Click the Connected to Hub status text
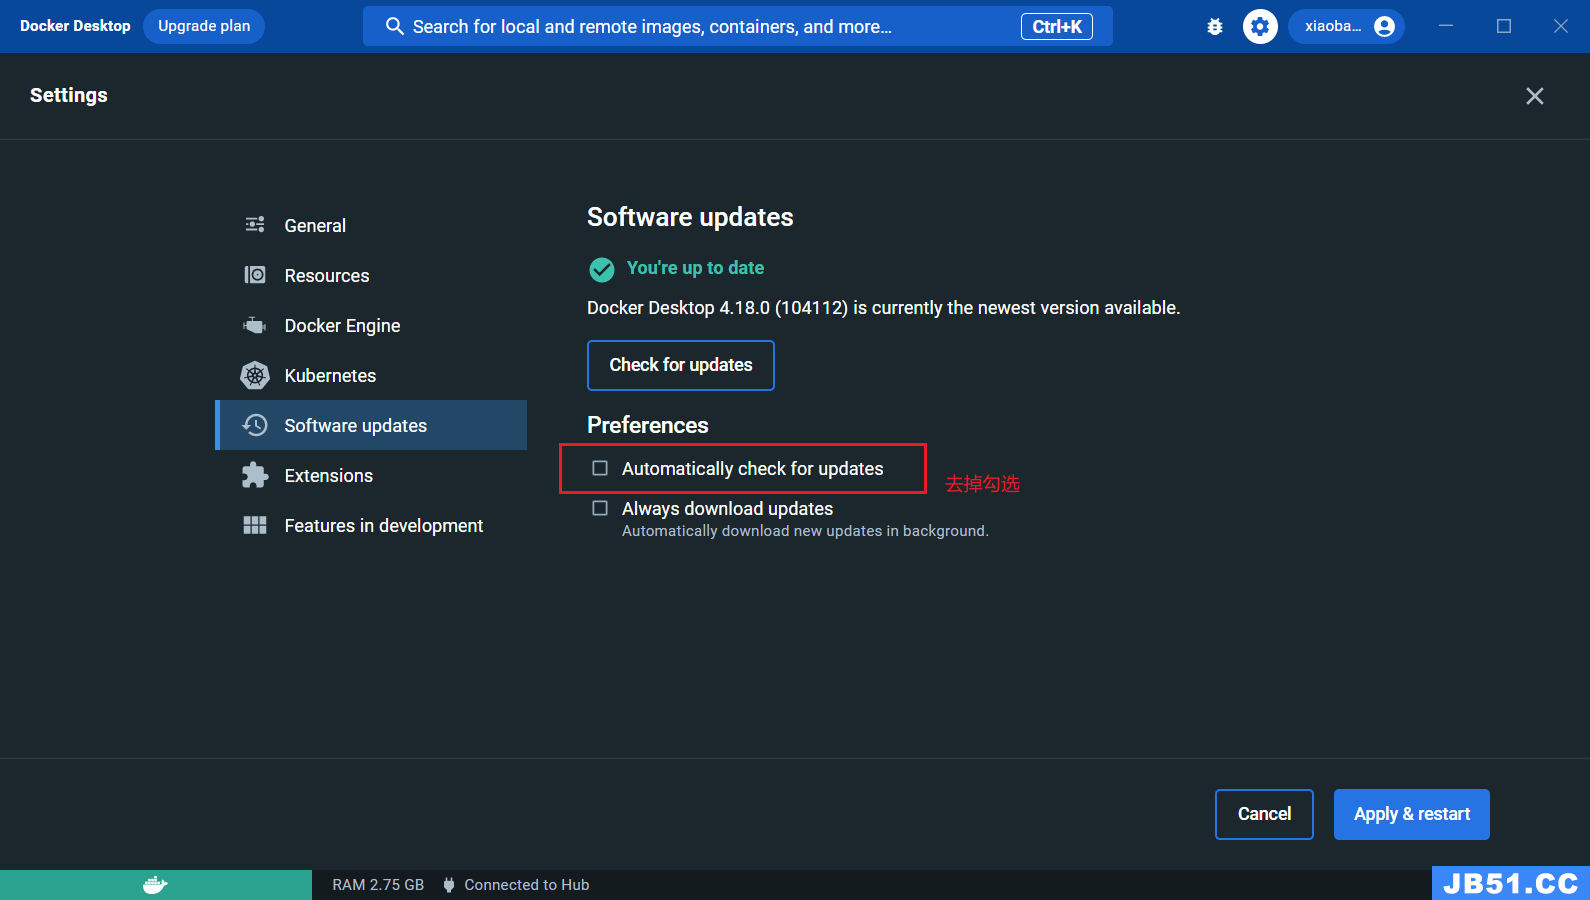 click(x=527, y=885)
